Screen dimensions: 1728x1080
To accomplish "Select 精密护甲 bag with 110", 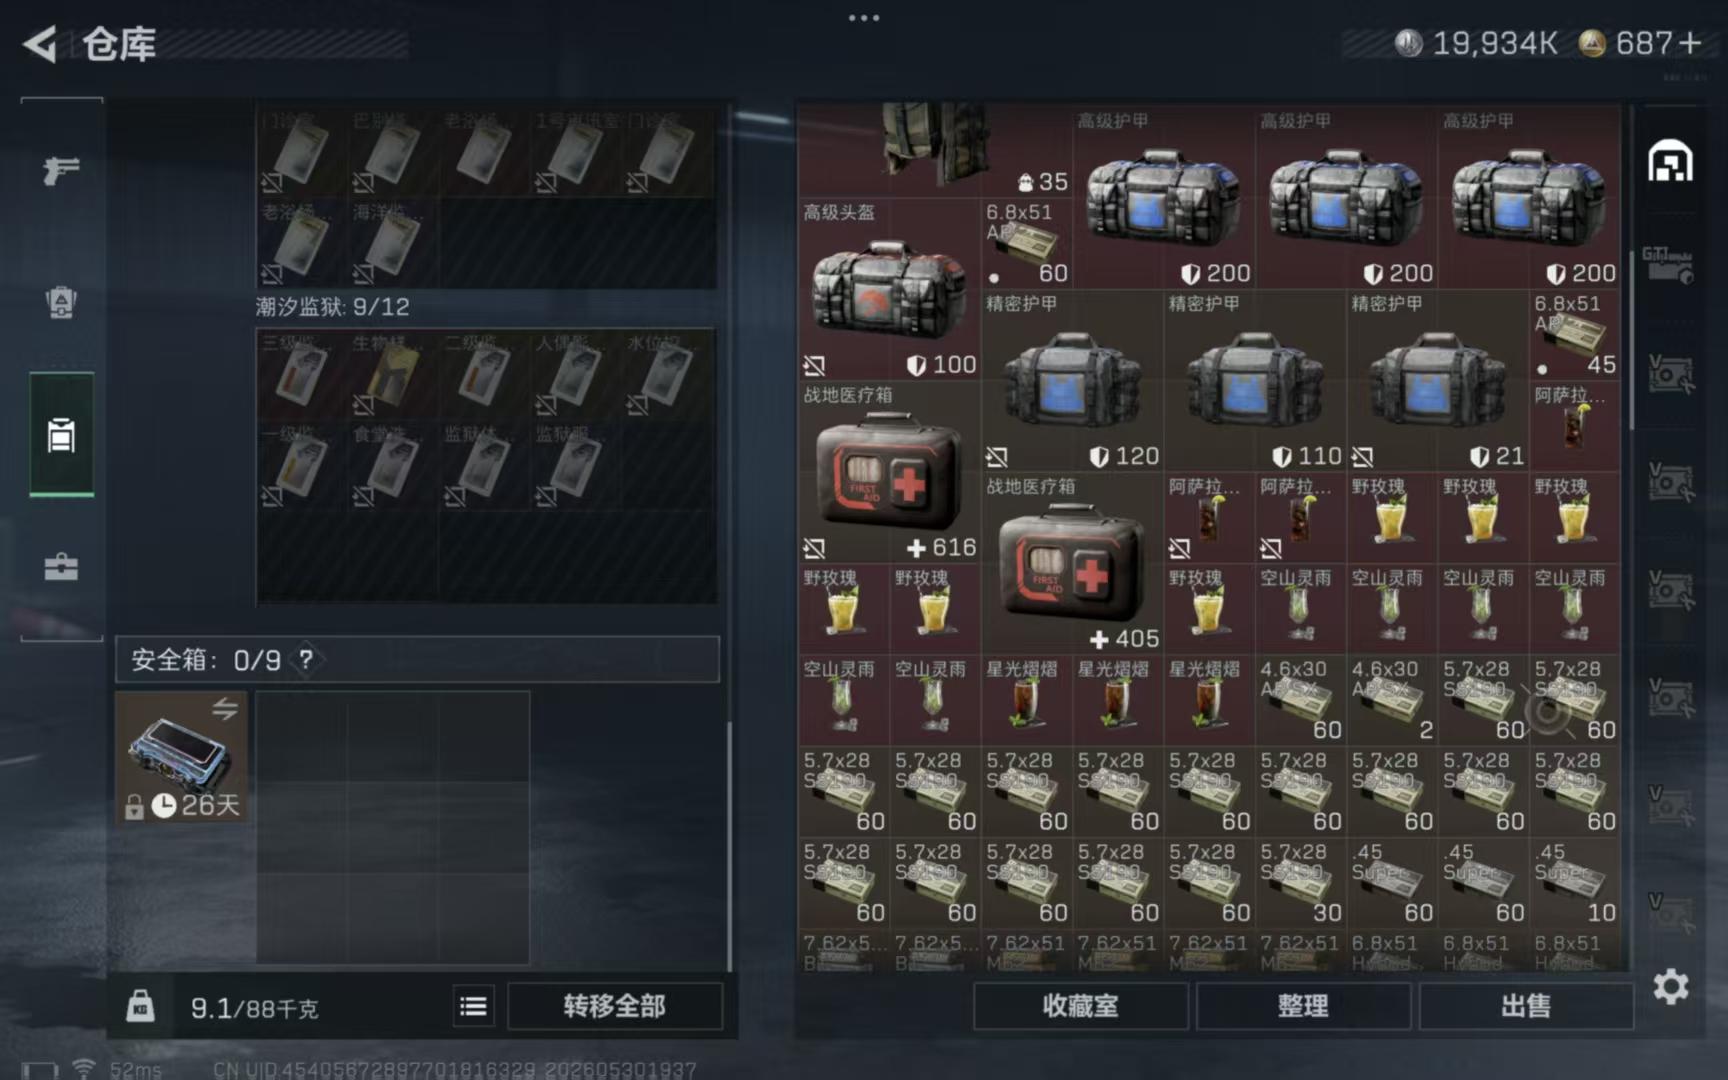I will 1255,381.
